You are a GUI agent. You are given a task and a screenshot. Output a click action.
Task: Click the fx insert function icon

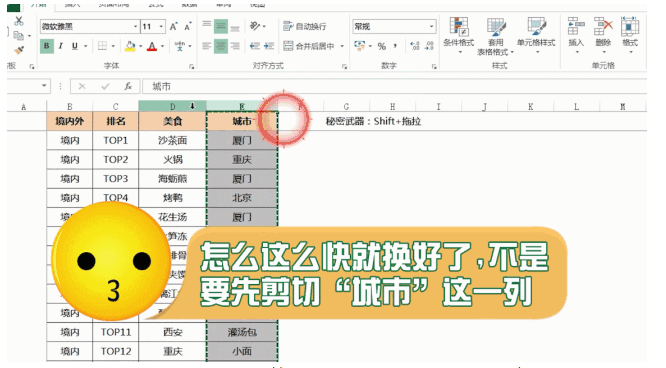pos(128,87)
